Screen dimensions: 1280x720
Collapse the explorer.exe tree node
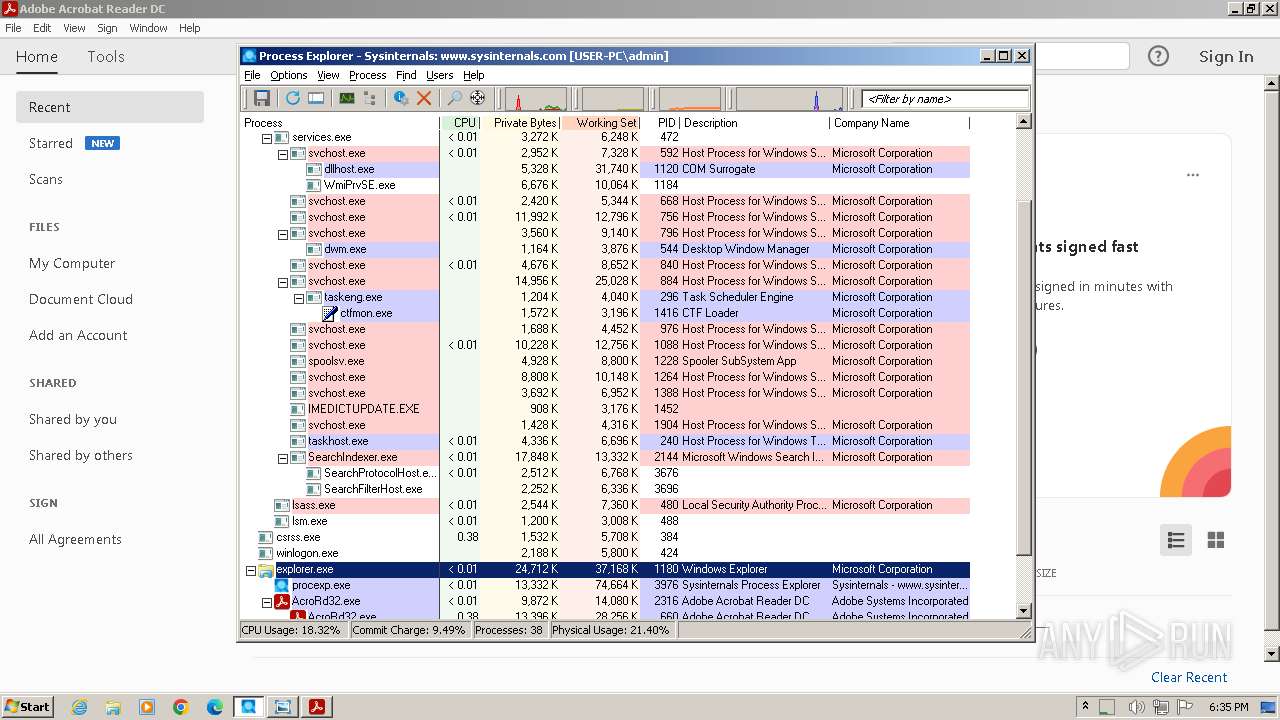pos(251,570)
